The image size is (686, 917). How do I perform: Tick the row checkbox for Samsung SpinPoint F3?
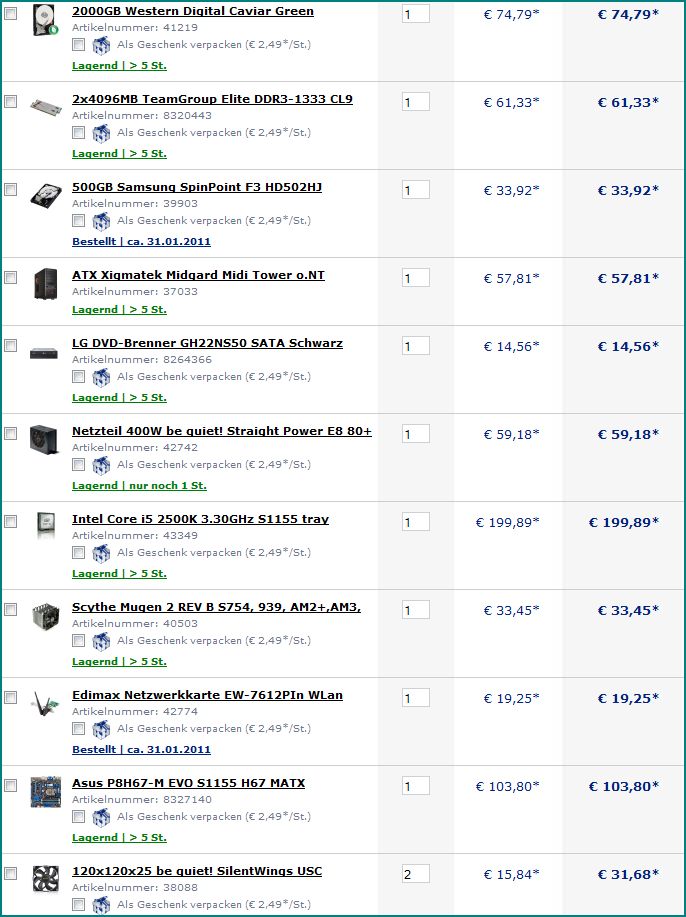click(11, 190)
